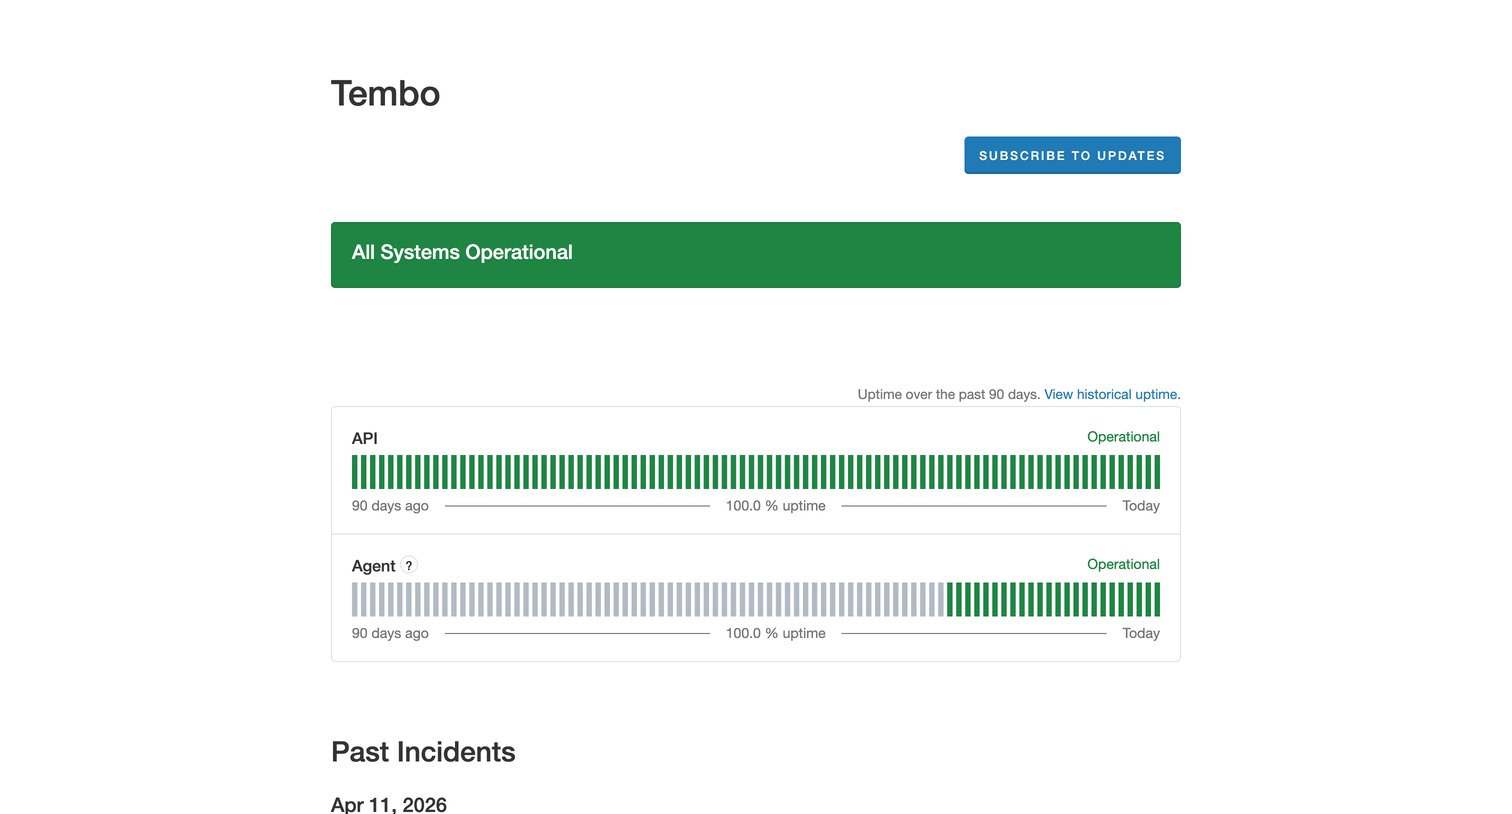Click API 100.0 % uptime value

coord(776,506)
